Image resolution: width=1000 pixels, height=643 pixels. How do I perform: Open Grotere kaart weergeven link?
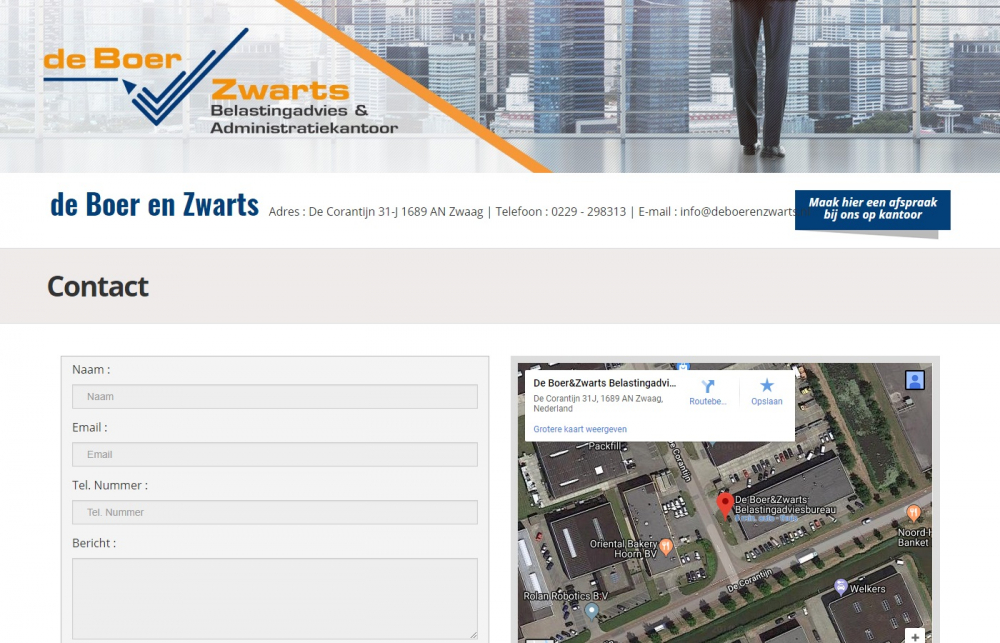(580, 429)
